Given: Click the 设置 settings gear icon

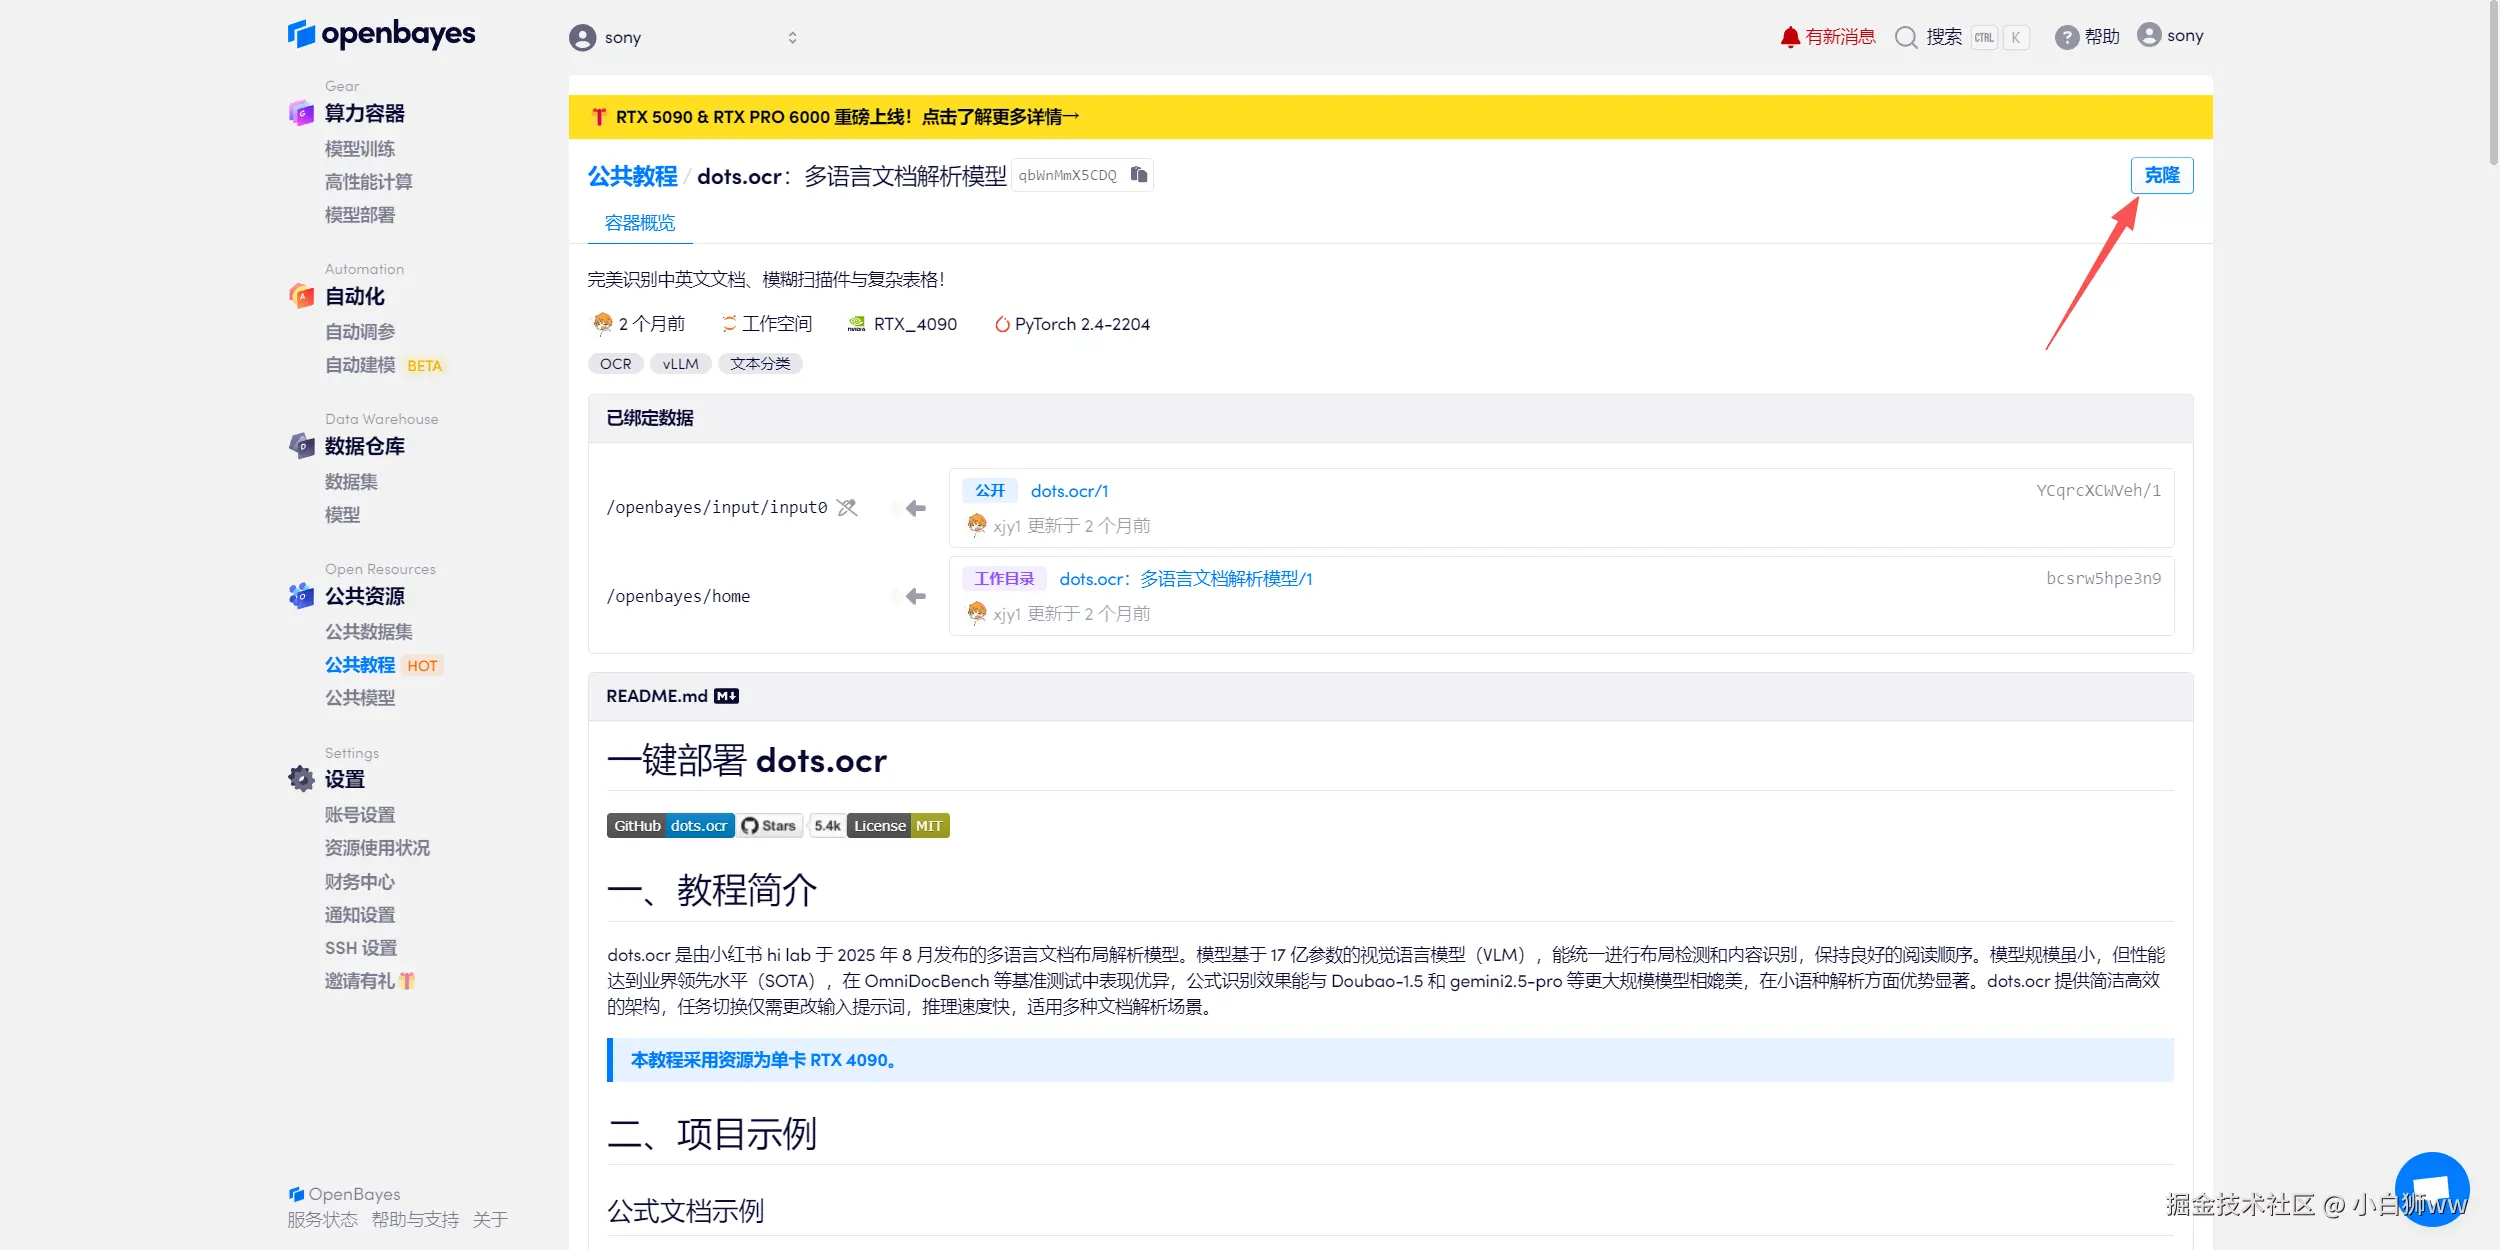Looking at the screenshot, I should 301,778.
